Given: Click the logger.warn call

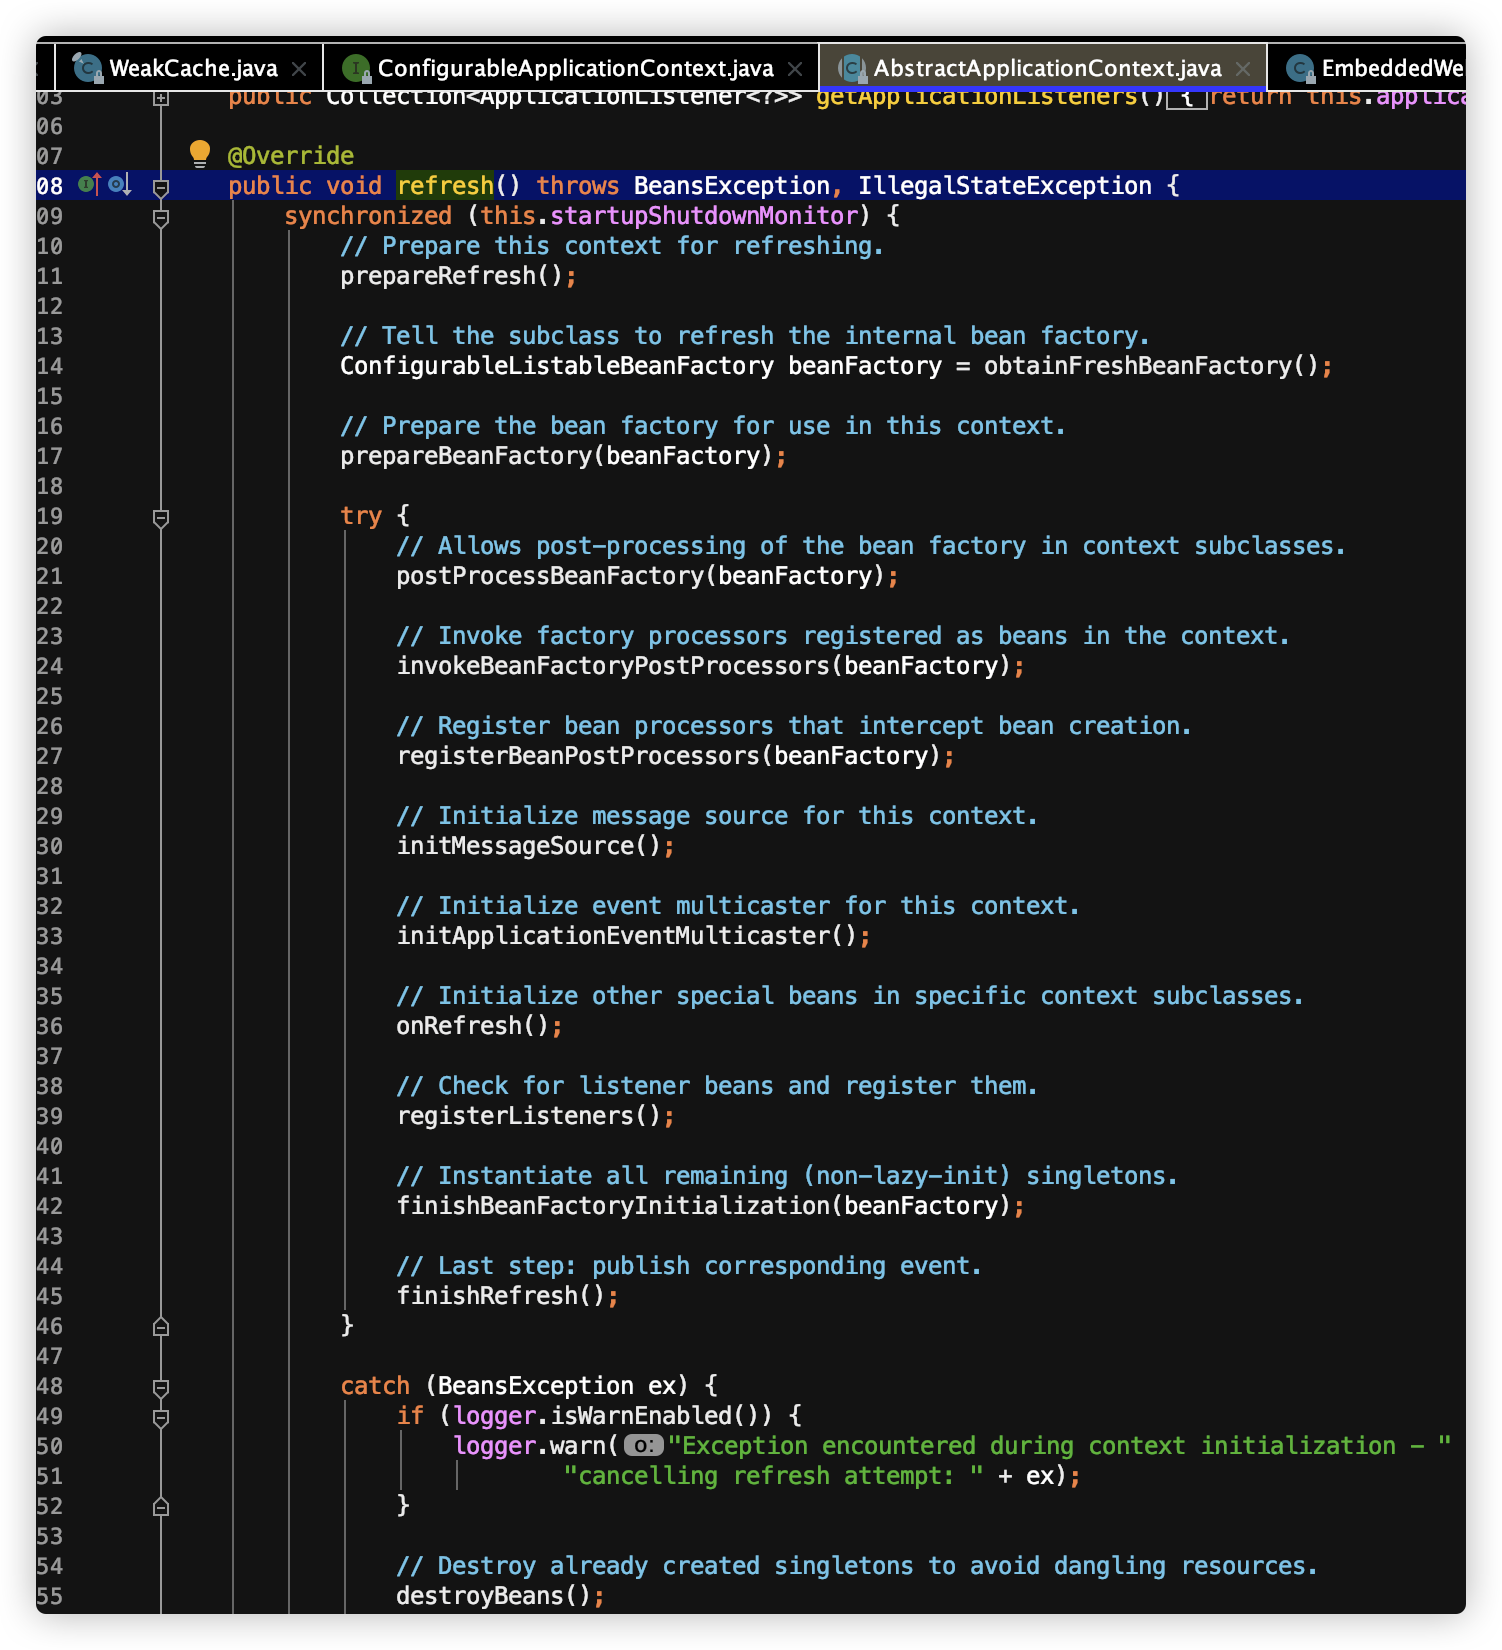Looking at the screenshot, I should tap(529, 1445).
